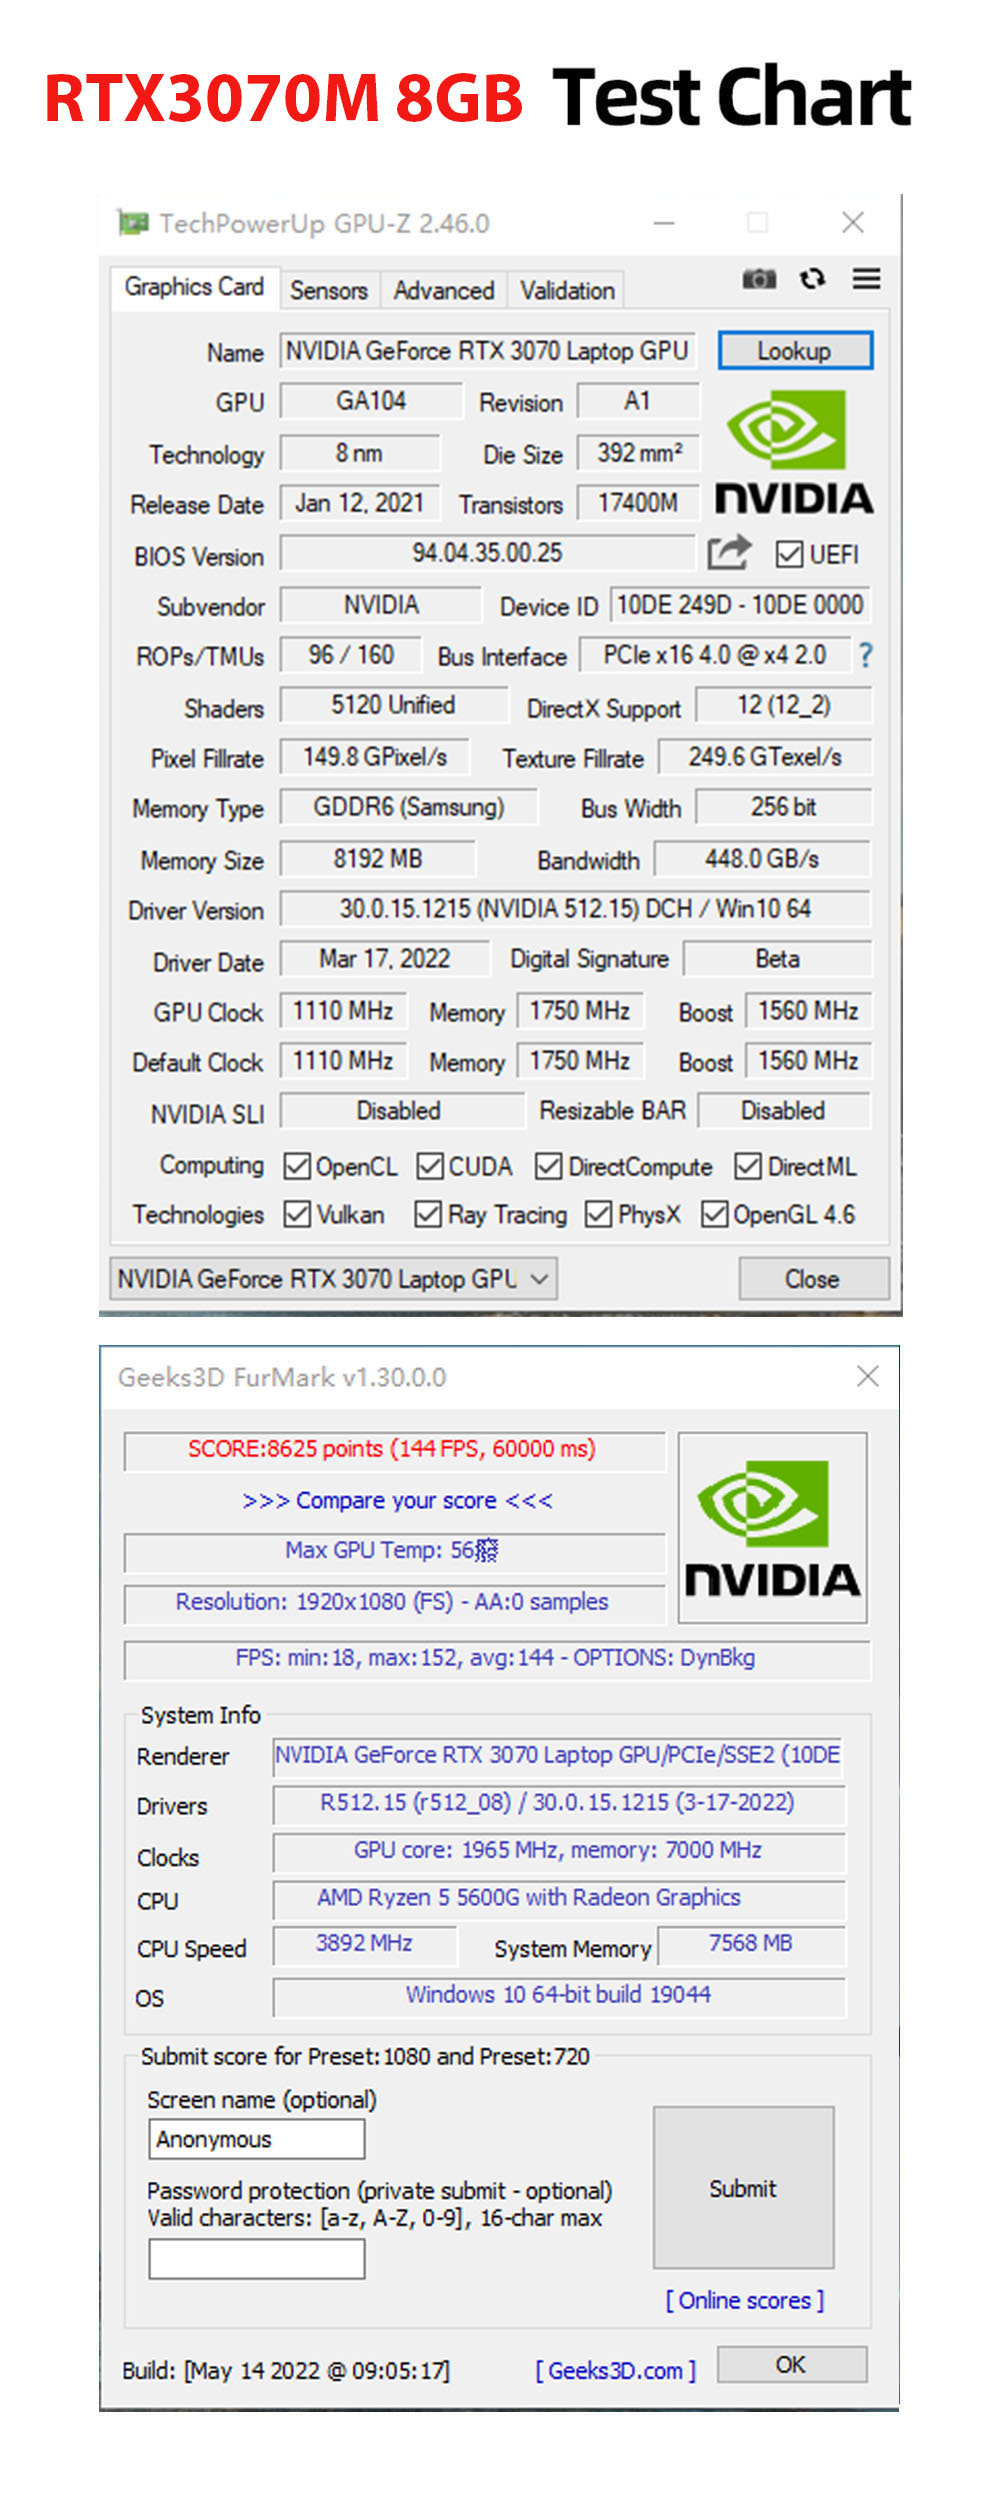Click the 5120 Unified shaders value

[394, 705]
